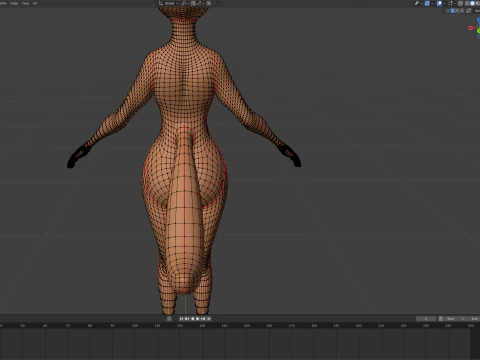This screenshot has width=480, height=360.
Task: Open the snapping options dropdown
Action: (200, 3)
